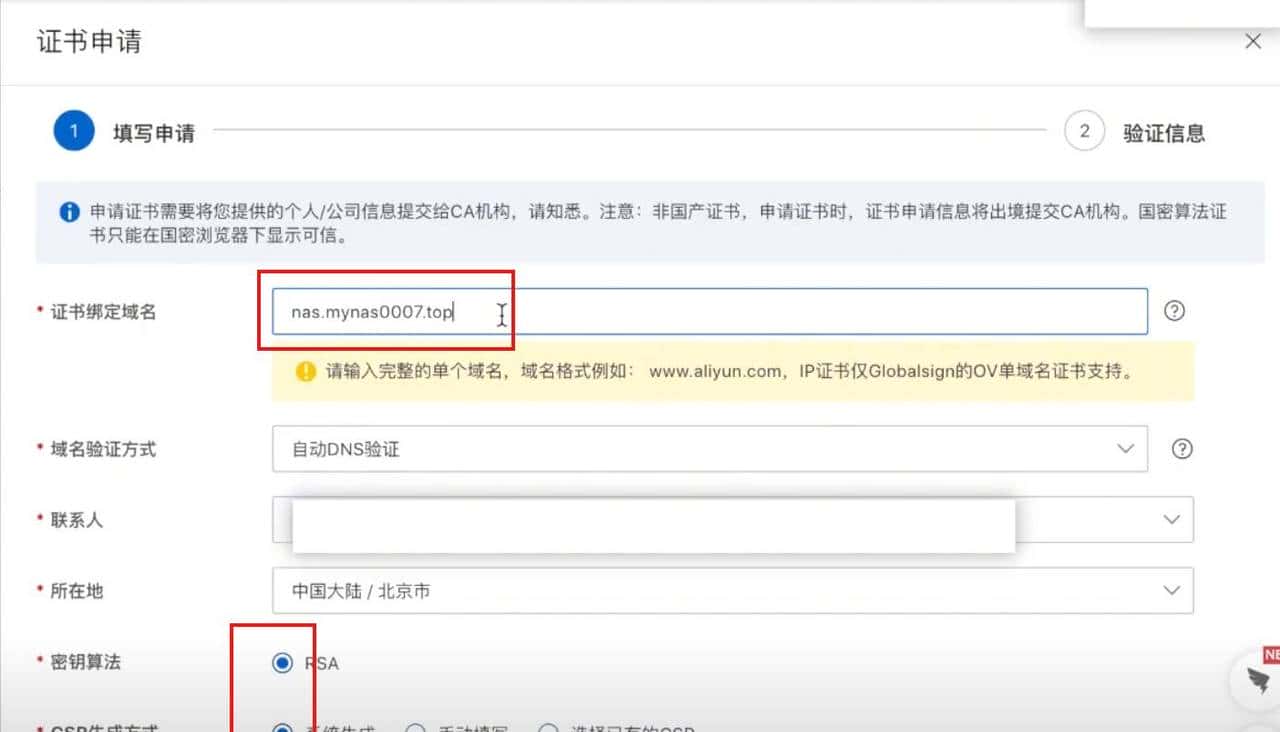Click the yellow warning icon in the domain tip
Viewport: 1280px width, 732px height.
pyautogui.click(x=305, y=371)
